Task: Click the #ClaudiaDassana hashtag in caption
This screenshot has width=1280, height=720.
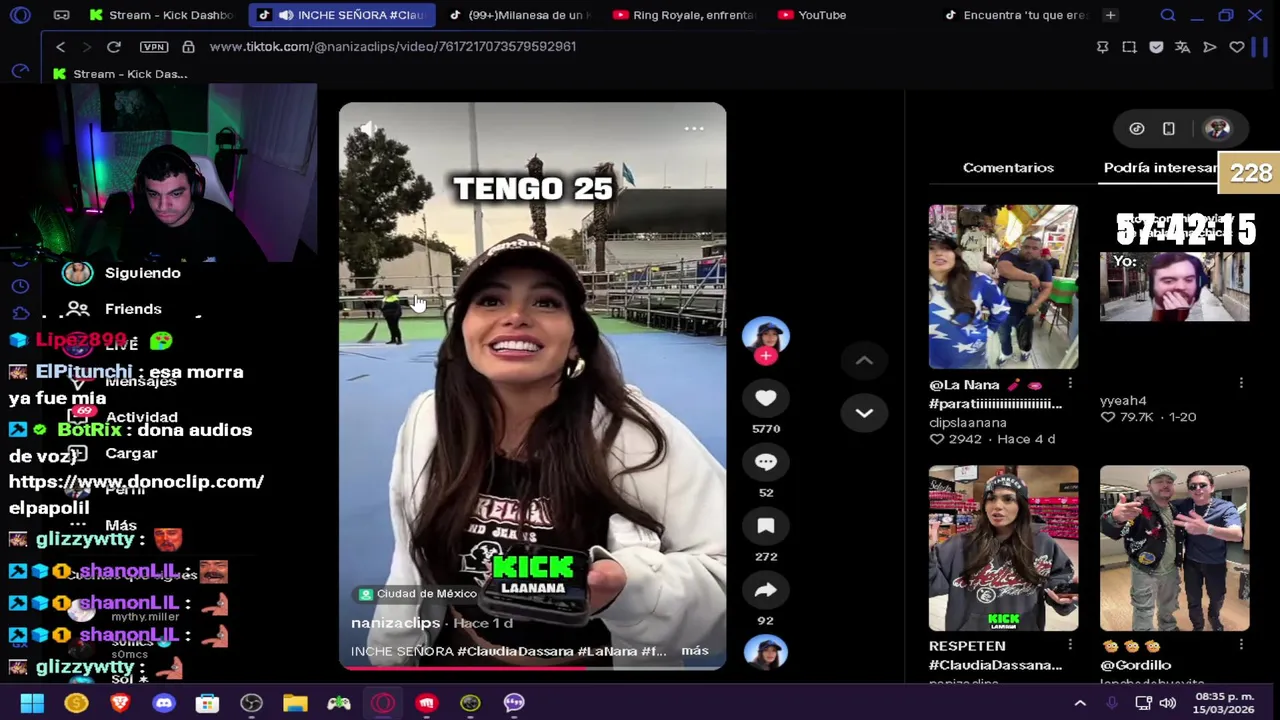Action: (x=516, y=651)
